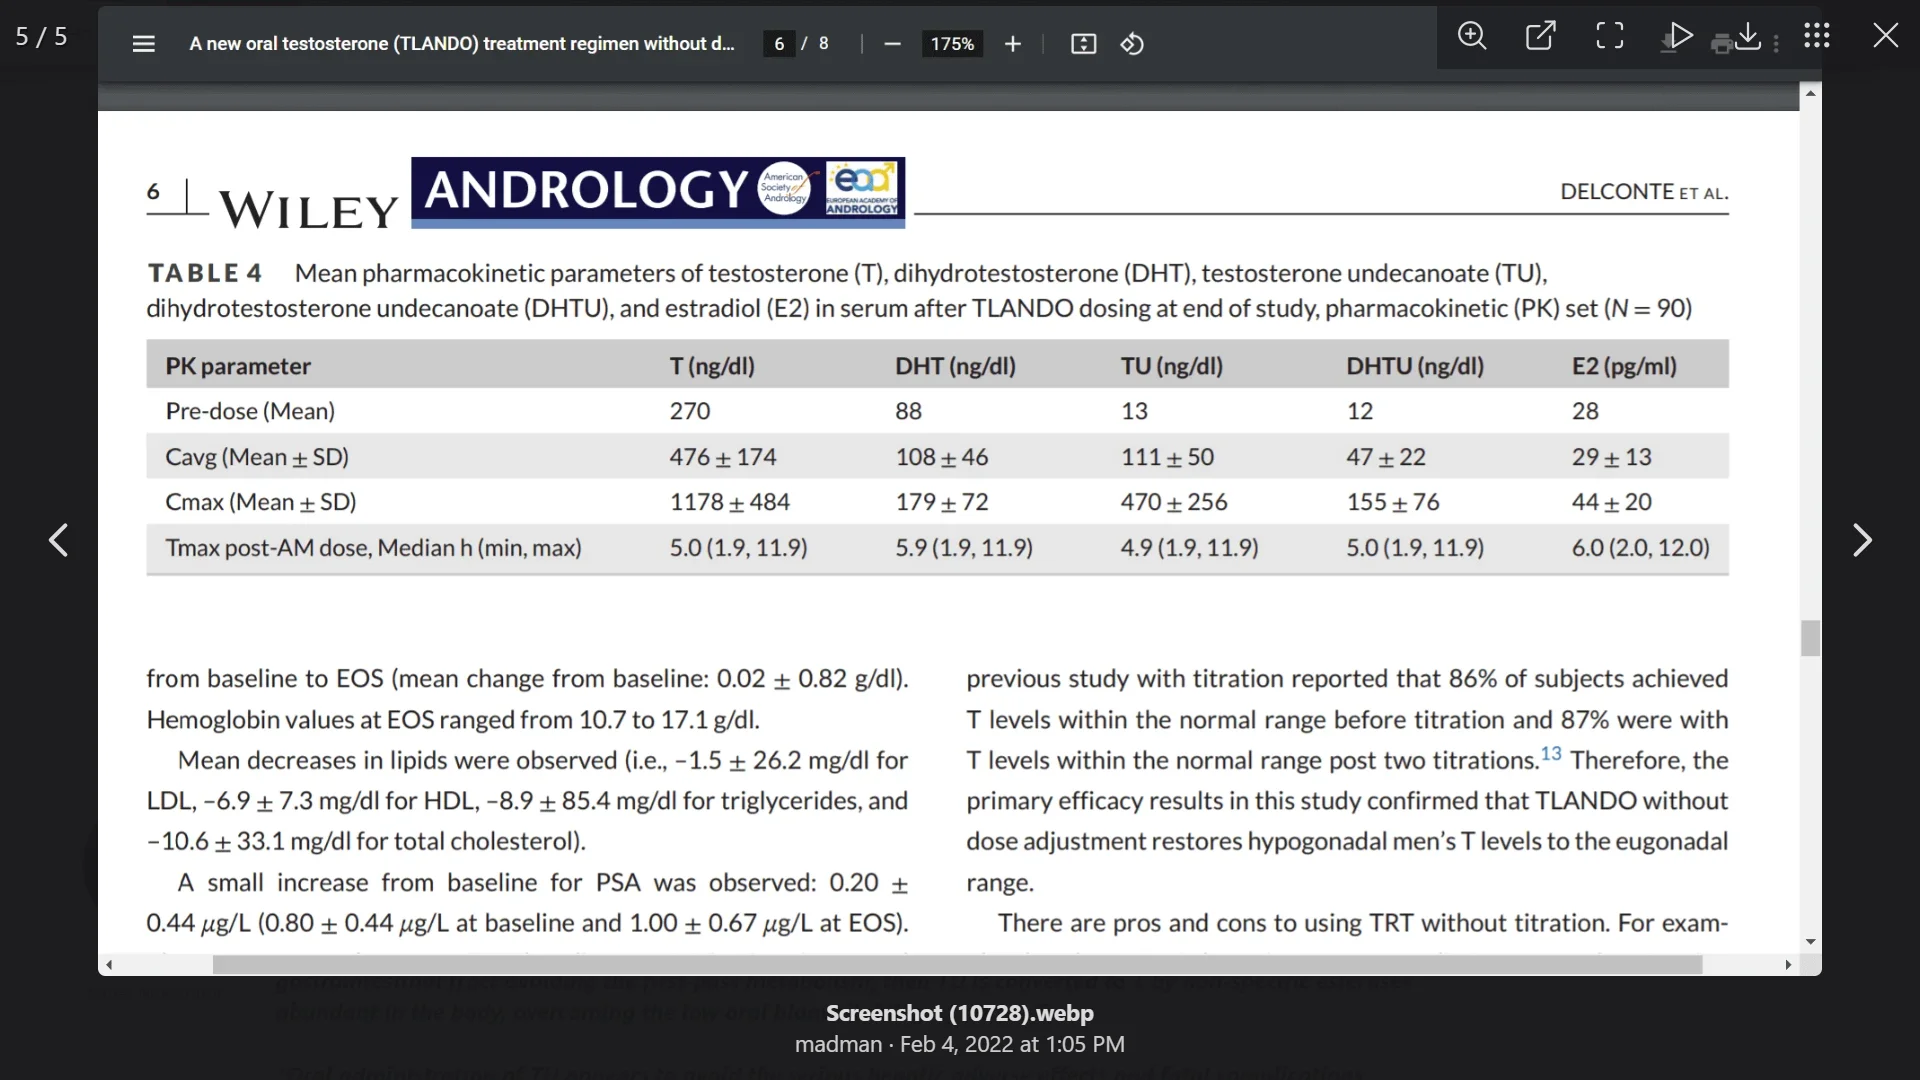Click the scroll down arrow of PDF
1920x1080 pixels.
pyautogui.click(x=1810, y=942)
